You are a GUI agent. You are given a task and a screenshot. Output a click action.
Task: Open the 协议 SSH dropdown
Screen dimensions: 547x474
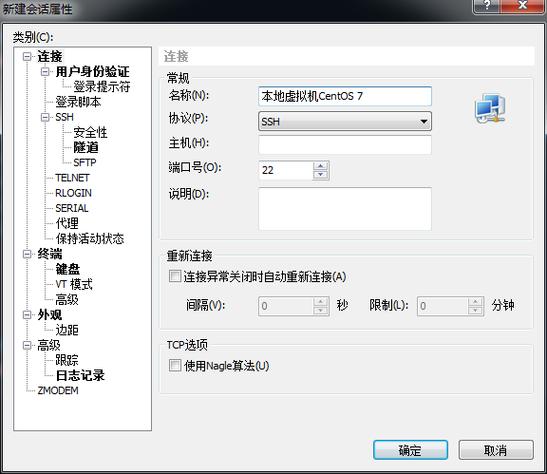pyautogui.click(x=345, y=121)
